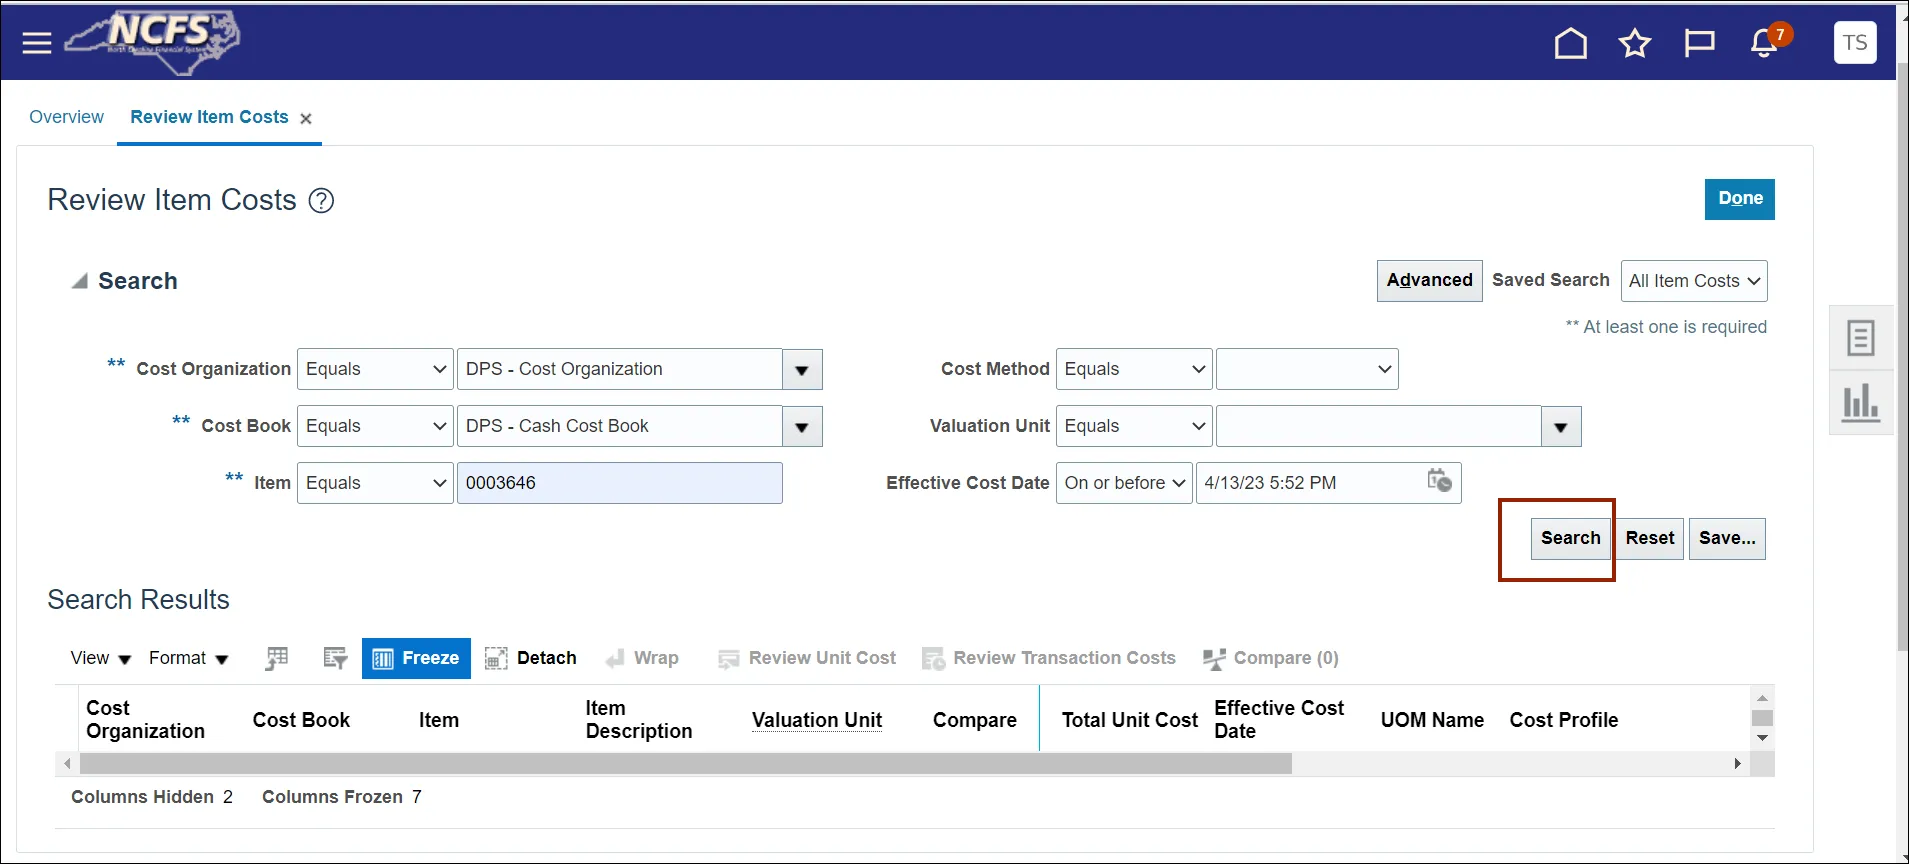Switch to the Overview tab
Viewport: 1909px width, 864px height.
click(x=66, y=117)
